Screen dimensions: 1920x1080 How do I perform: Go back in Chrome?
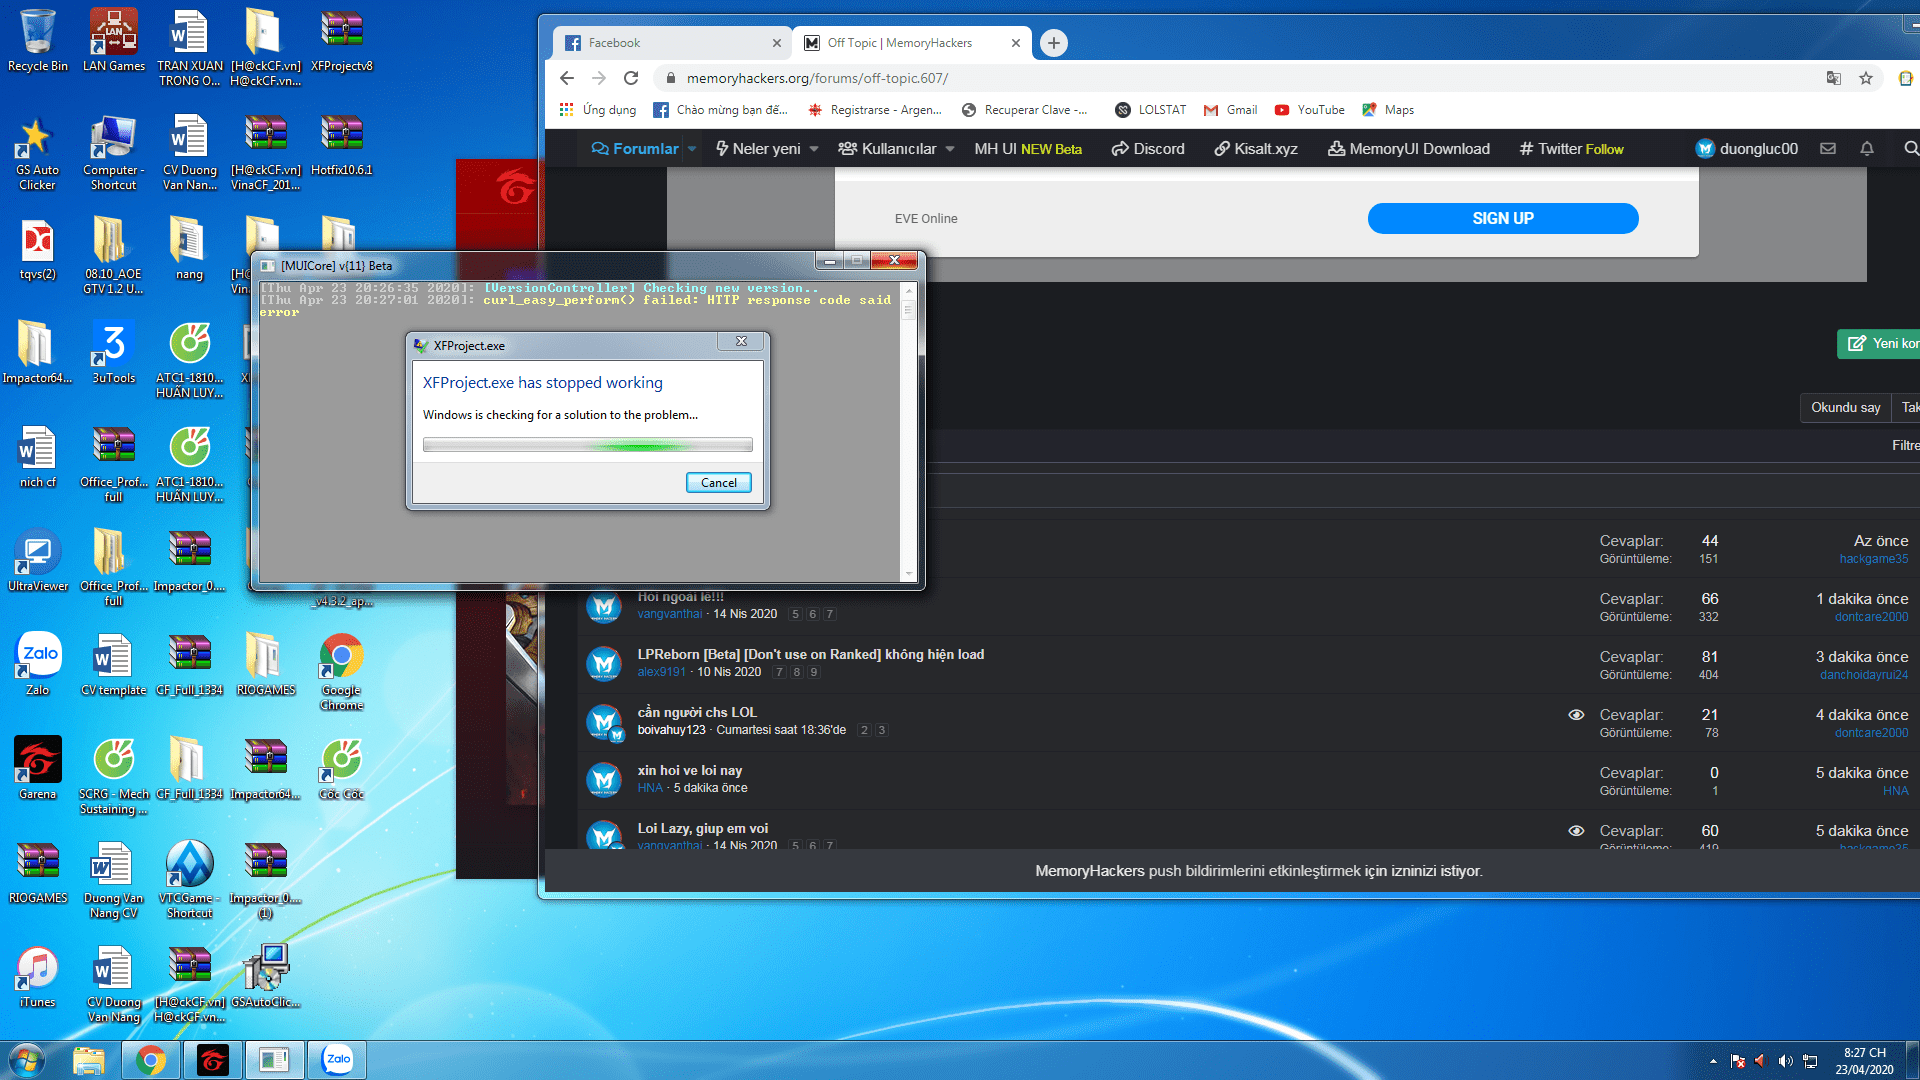coord(567,78)
